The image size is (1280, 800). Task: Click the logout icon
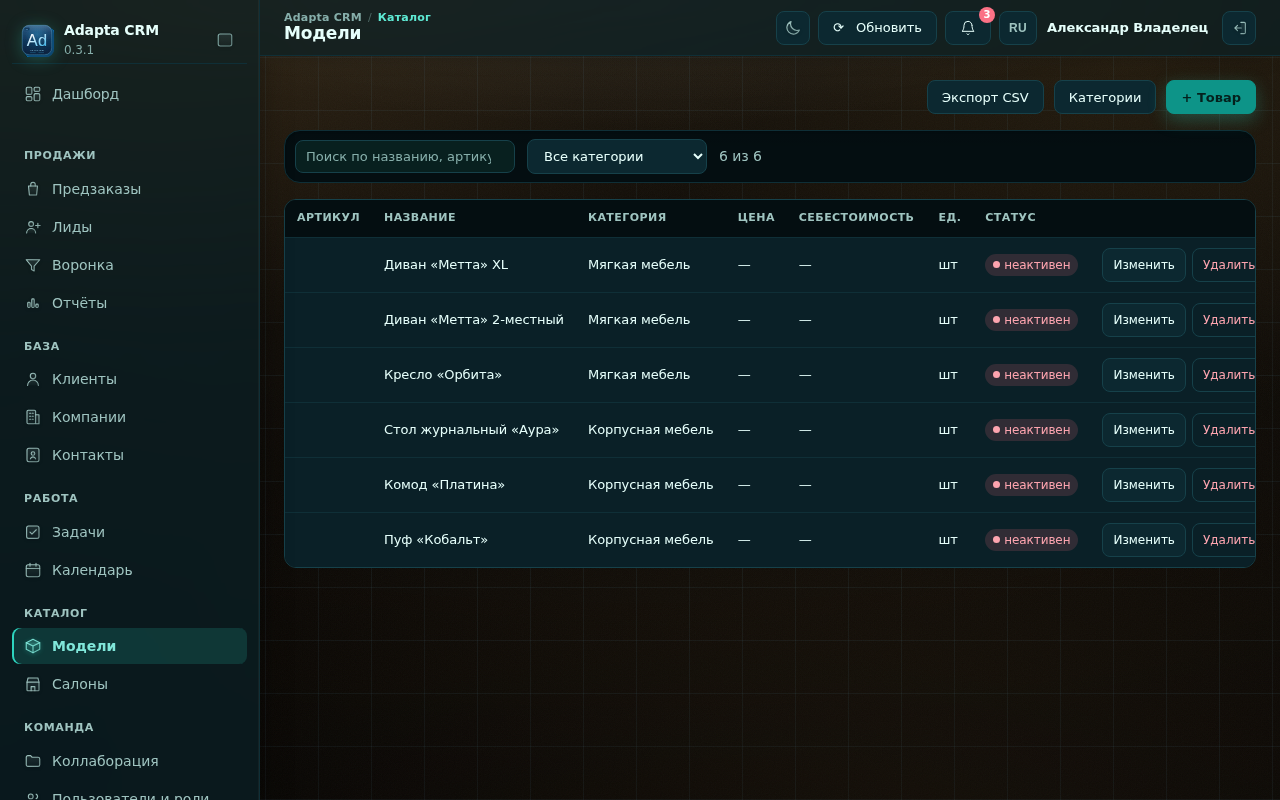(x=1239, y=28)
